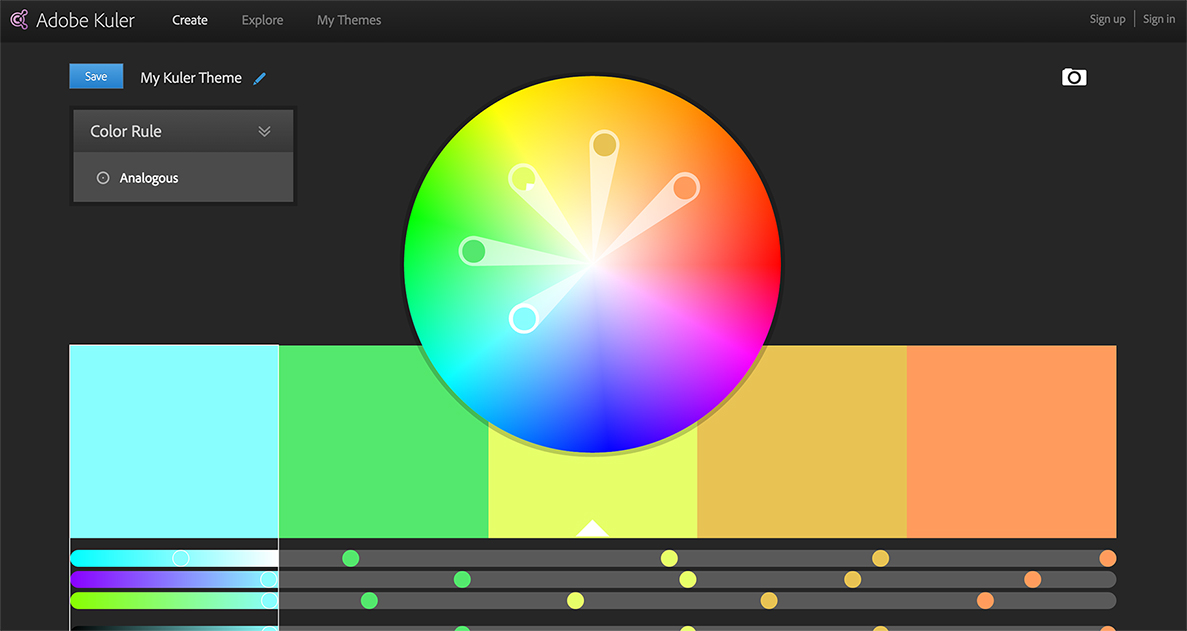Click the gold marker on color wheel
This screenshot has width=1187, height=631.
(x=604, y=144)
